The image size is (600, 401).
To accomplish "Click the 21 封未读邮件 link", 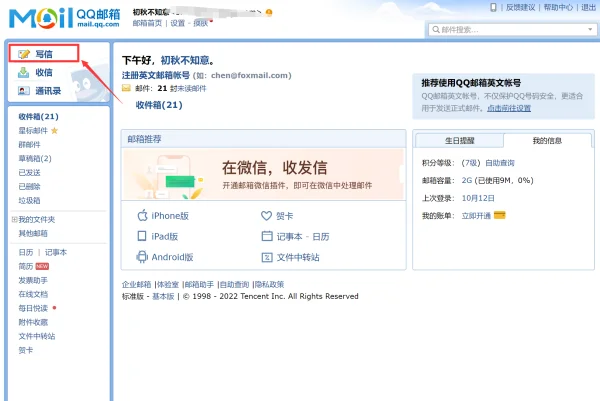I will (182, 88).
